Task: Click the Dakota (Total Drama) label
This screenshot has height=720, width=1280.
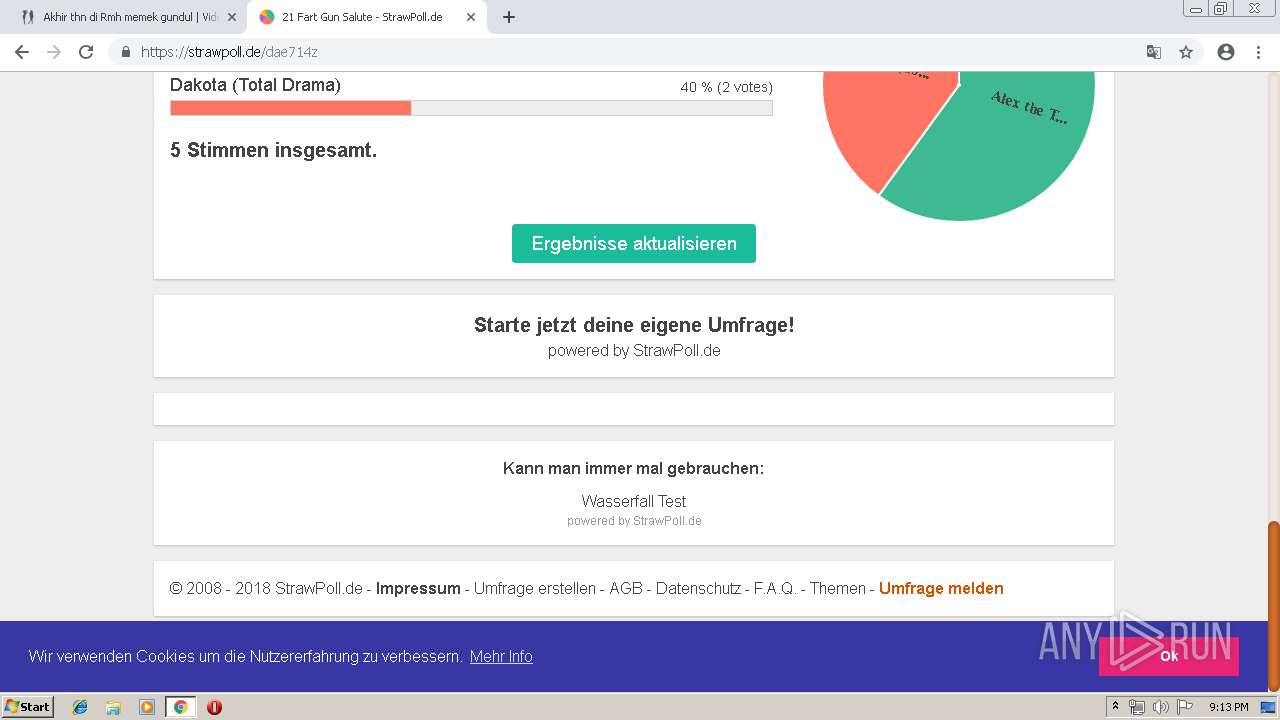Action: click(x=255, y=85)
